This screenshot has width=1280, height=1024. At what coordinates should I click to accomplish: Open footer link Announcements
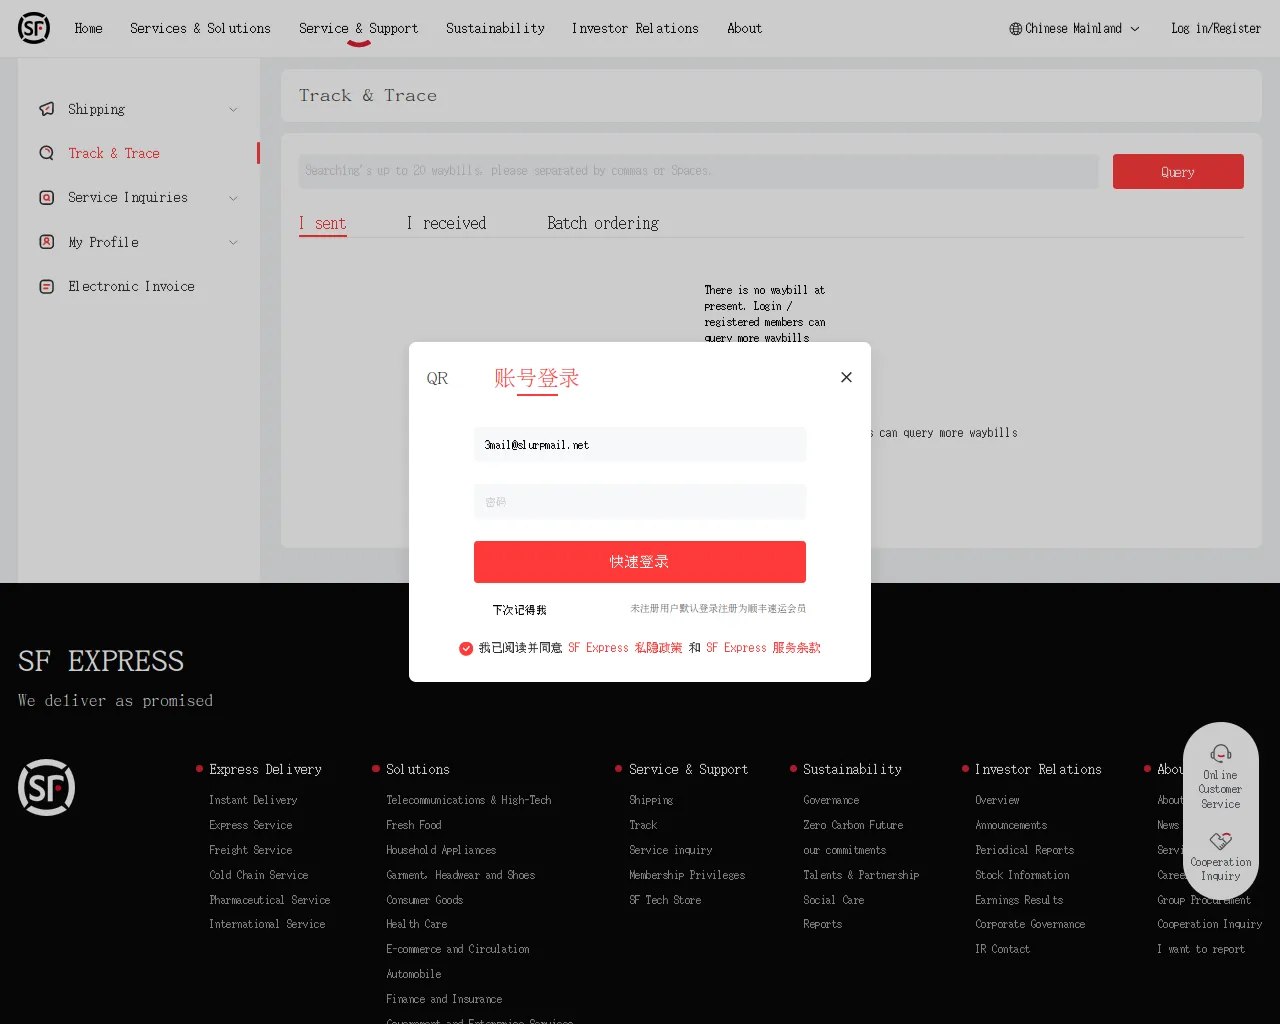(1011, 825)
